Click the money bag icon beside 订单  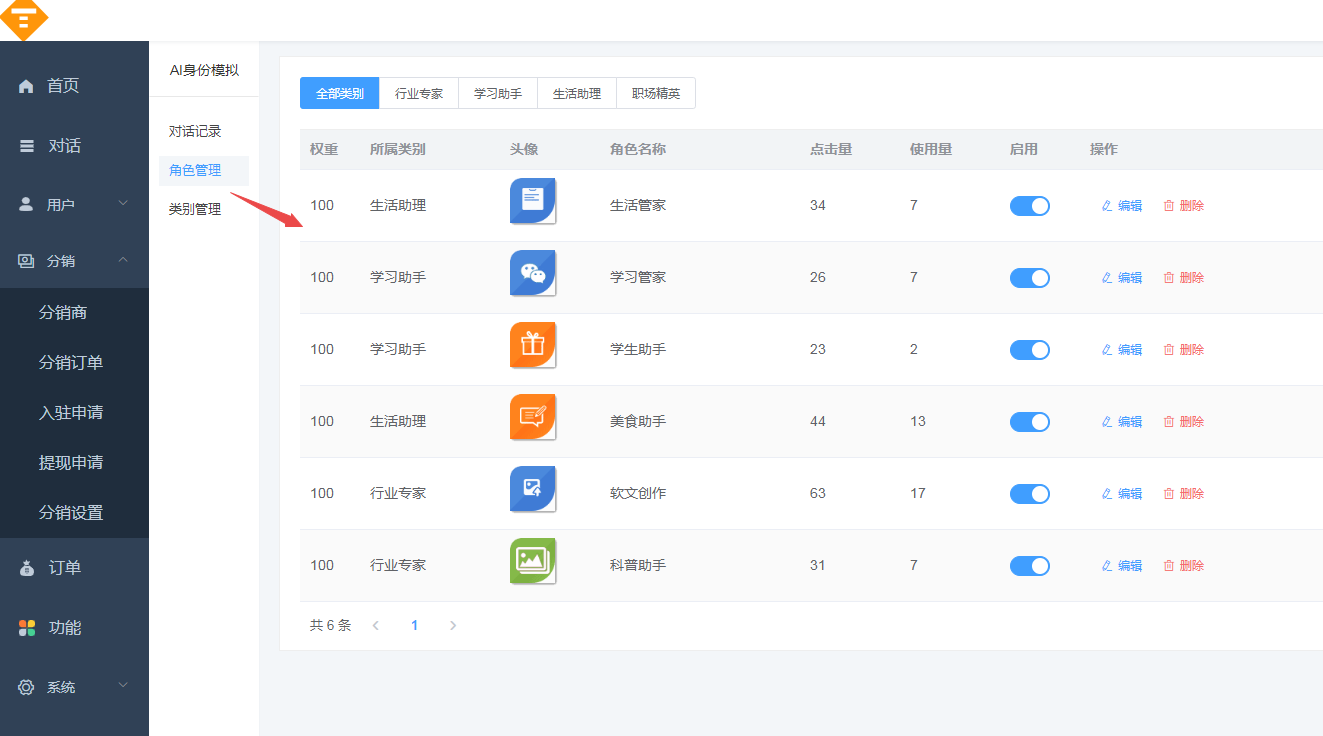tap(28, 568)
